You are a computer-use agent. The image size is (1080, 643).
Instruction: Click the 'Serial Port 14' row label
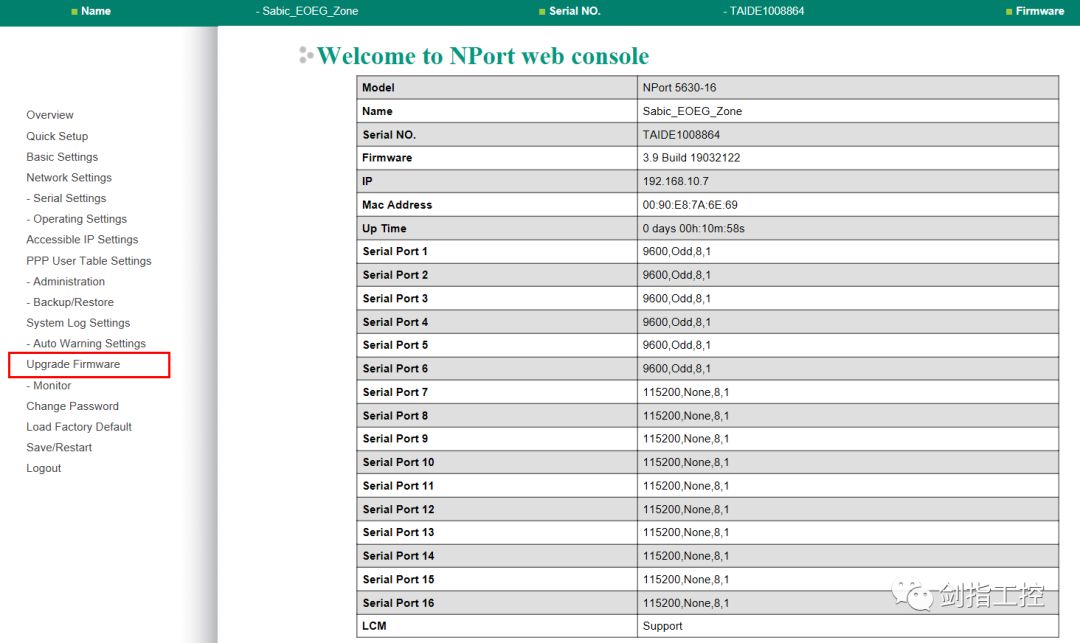[398, 556]
